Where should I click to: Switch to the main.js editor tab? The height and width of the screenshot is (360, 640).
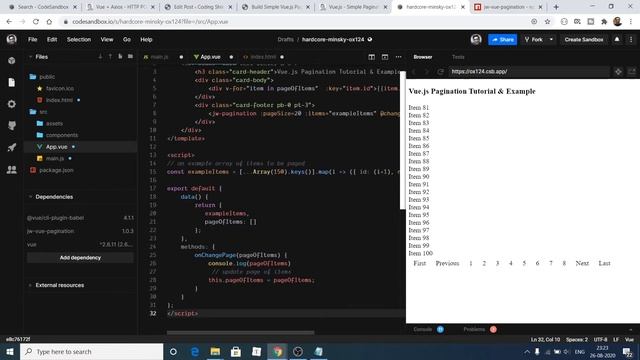coord(160,57)
